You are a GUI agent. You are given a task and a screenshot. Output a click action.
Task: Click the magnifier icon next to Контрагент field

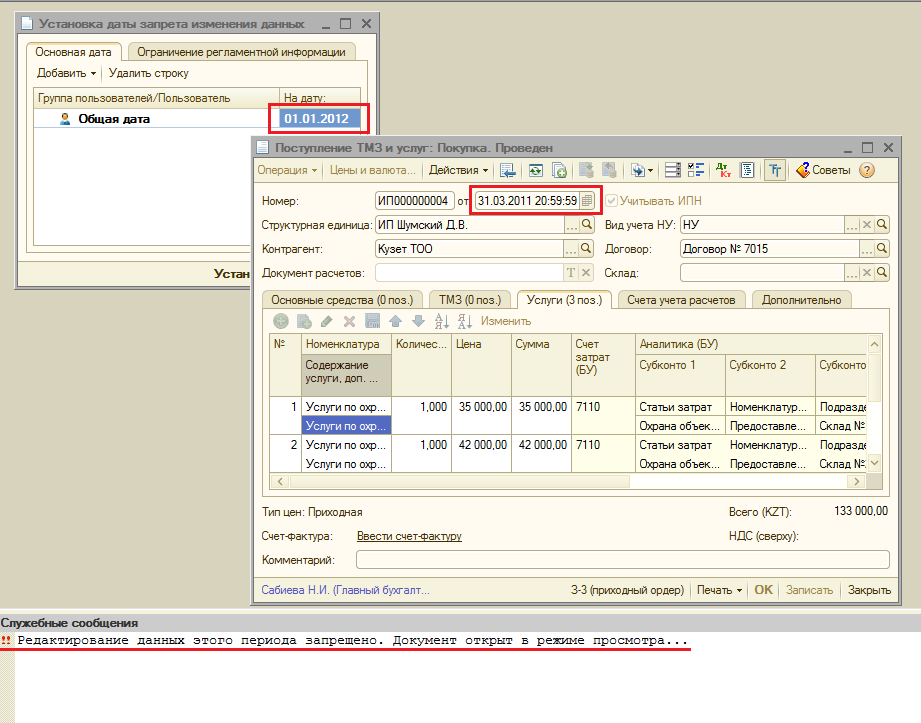pyautogui.click(x=587, y=248)
